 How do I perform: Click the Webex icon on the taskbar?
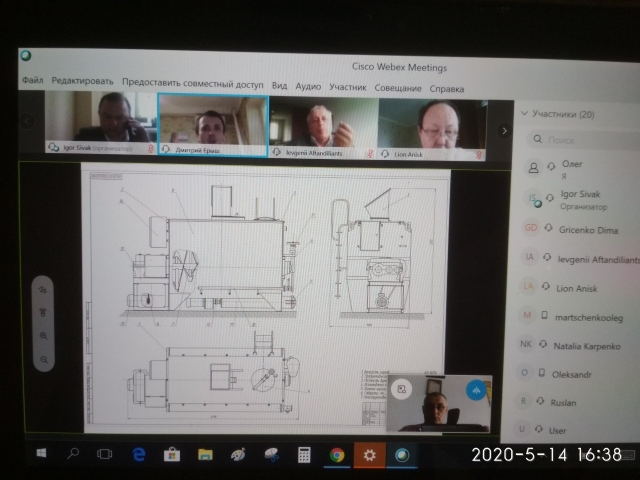point(402,455)
